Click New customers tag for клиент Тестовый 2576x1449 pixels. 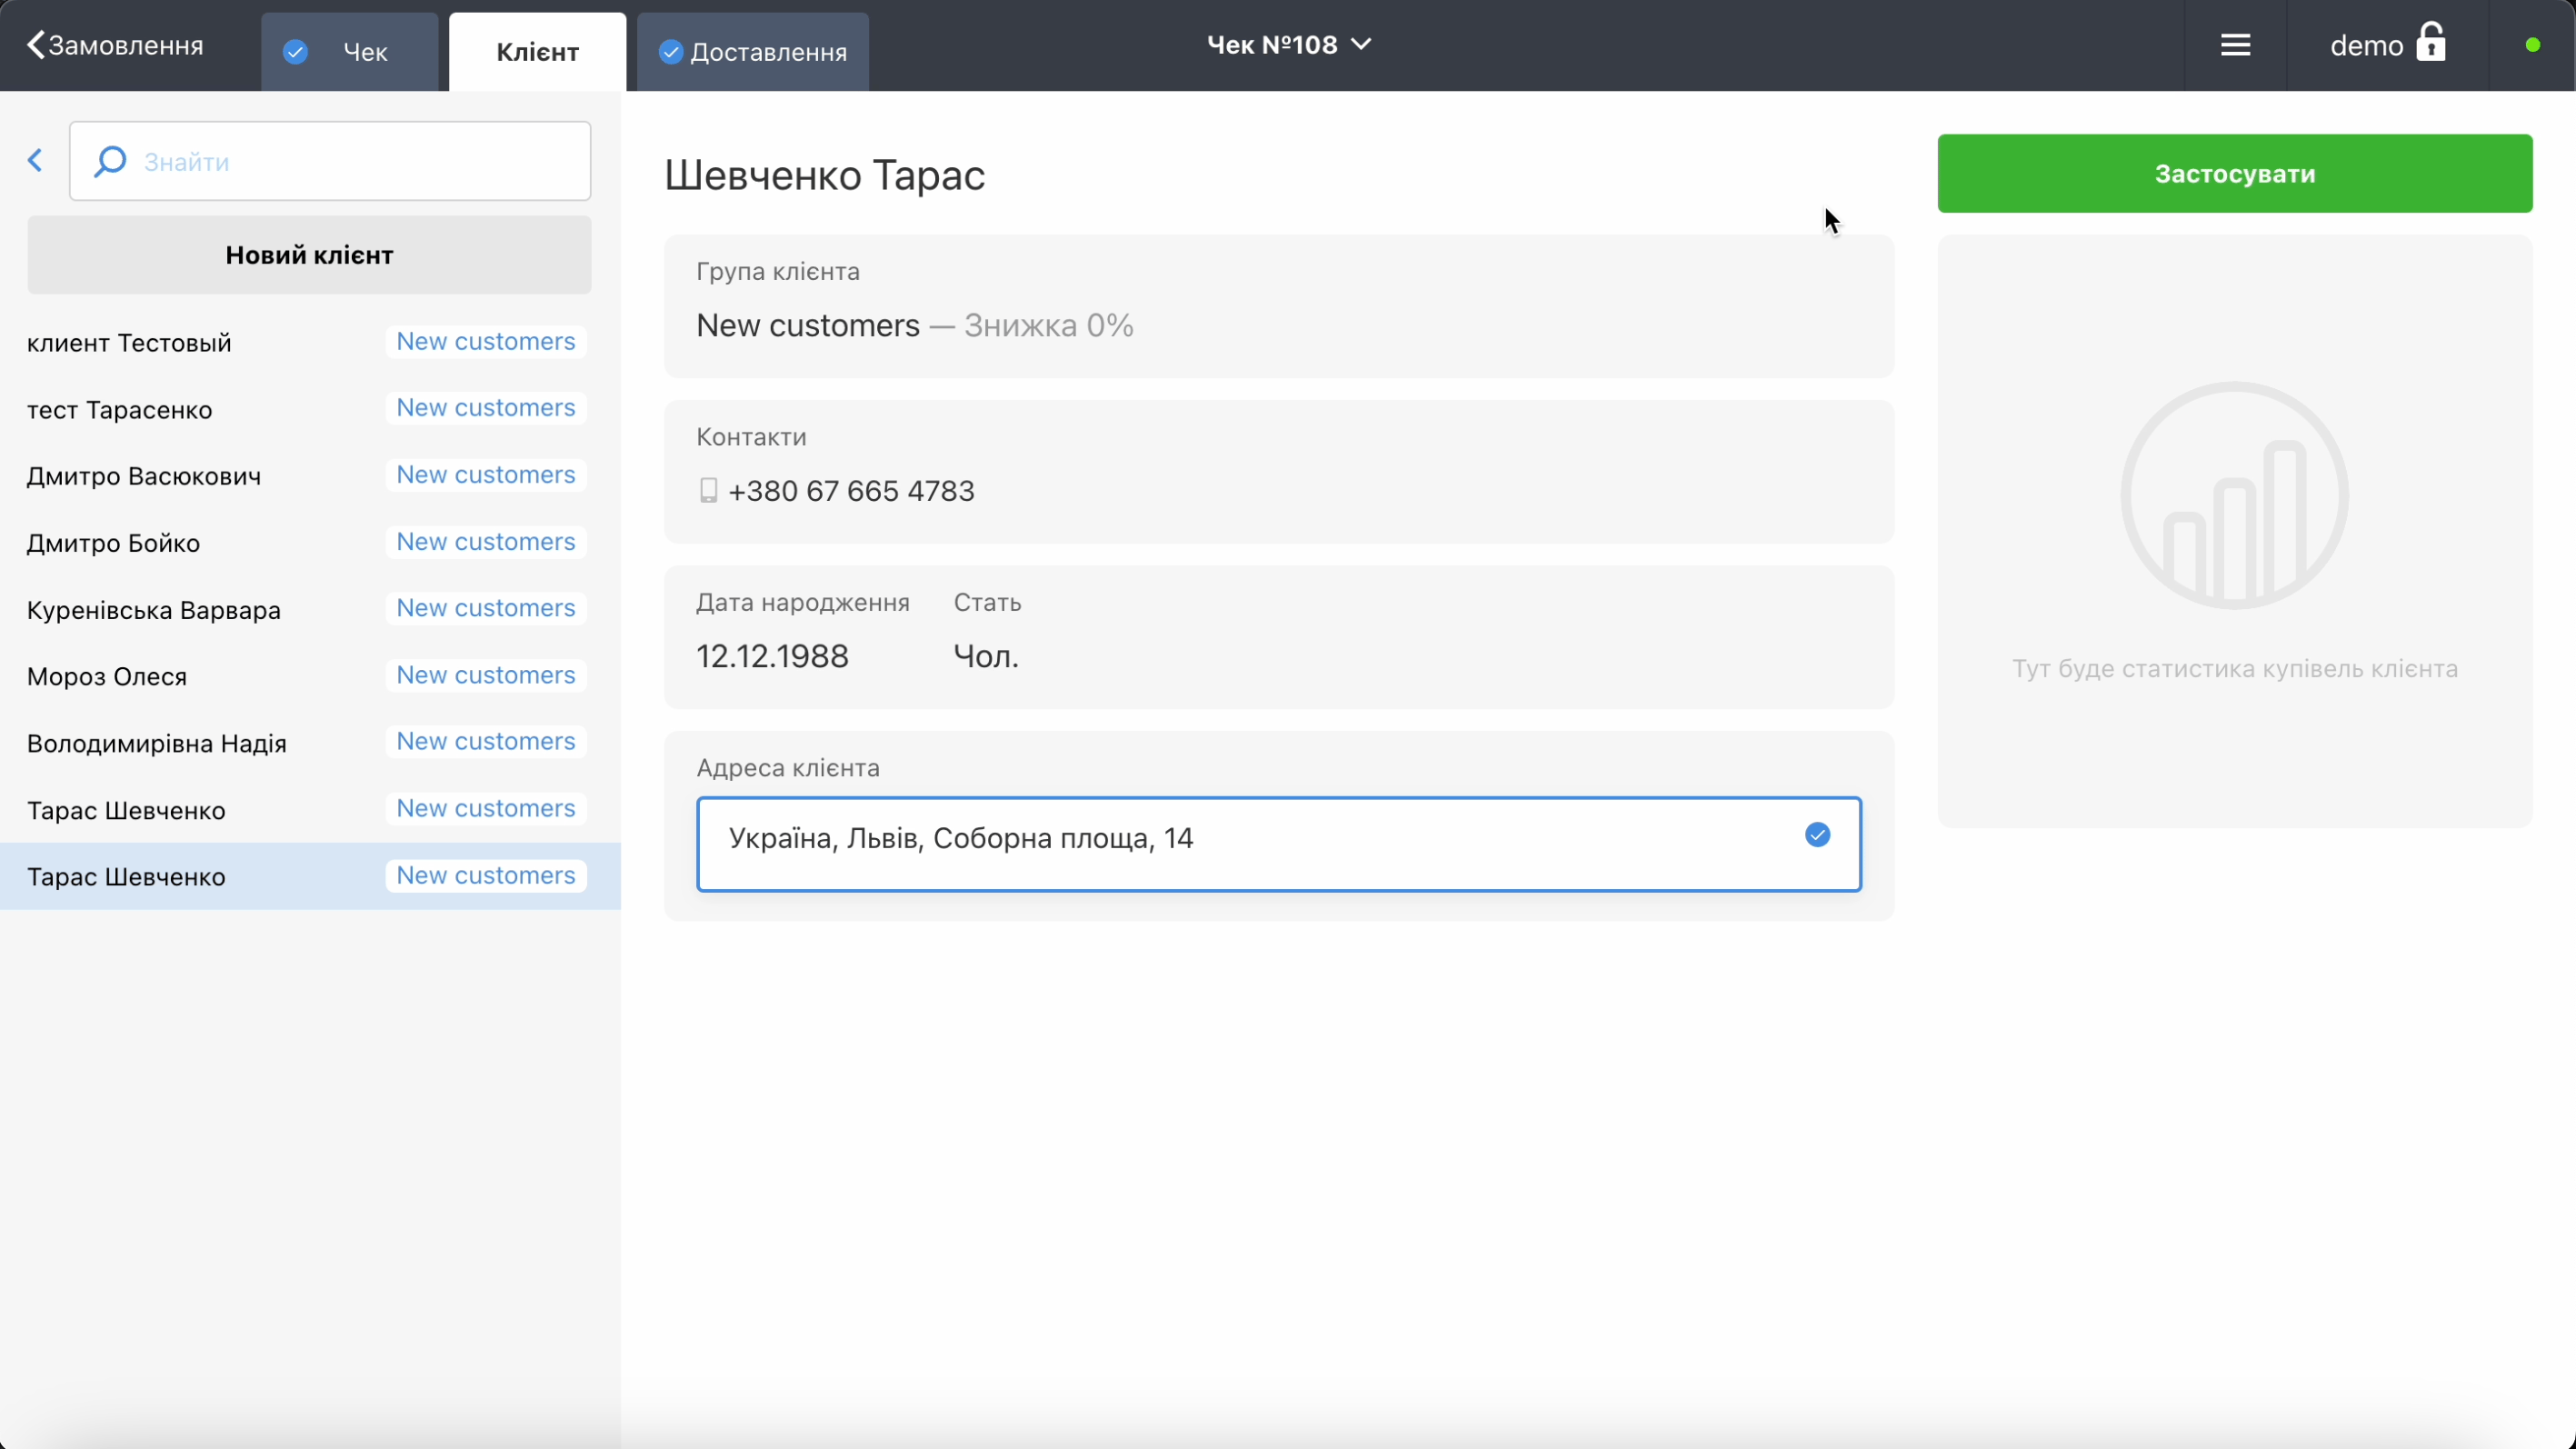click(486, 342)
